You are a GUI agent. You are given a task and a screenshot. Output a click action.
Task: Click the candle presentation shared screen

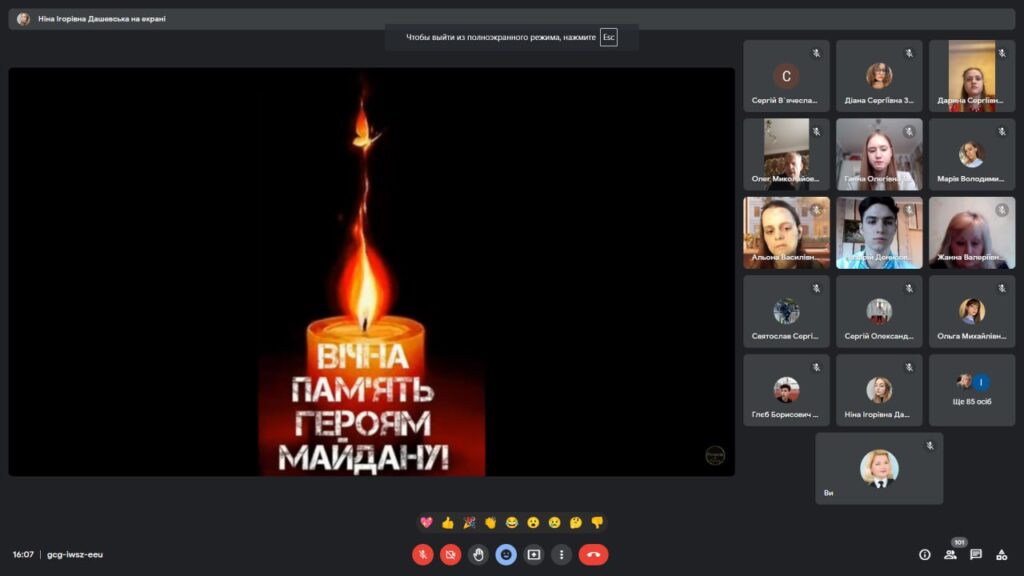tap(371, 271)
